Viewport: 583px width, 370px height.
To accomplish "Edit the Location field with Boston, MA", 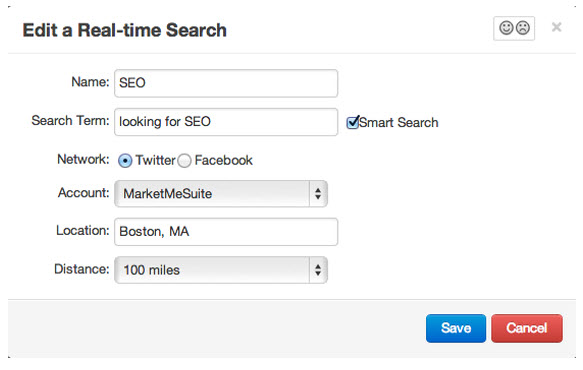I will (226, 232).
